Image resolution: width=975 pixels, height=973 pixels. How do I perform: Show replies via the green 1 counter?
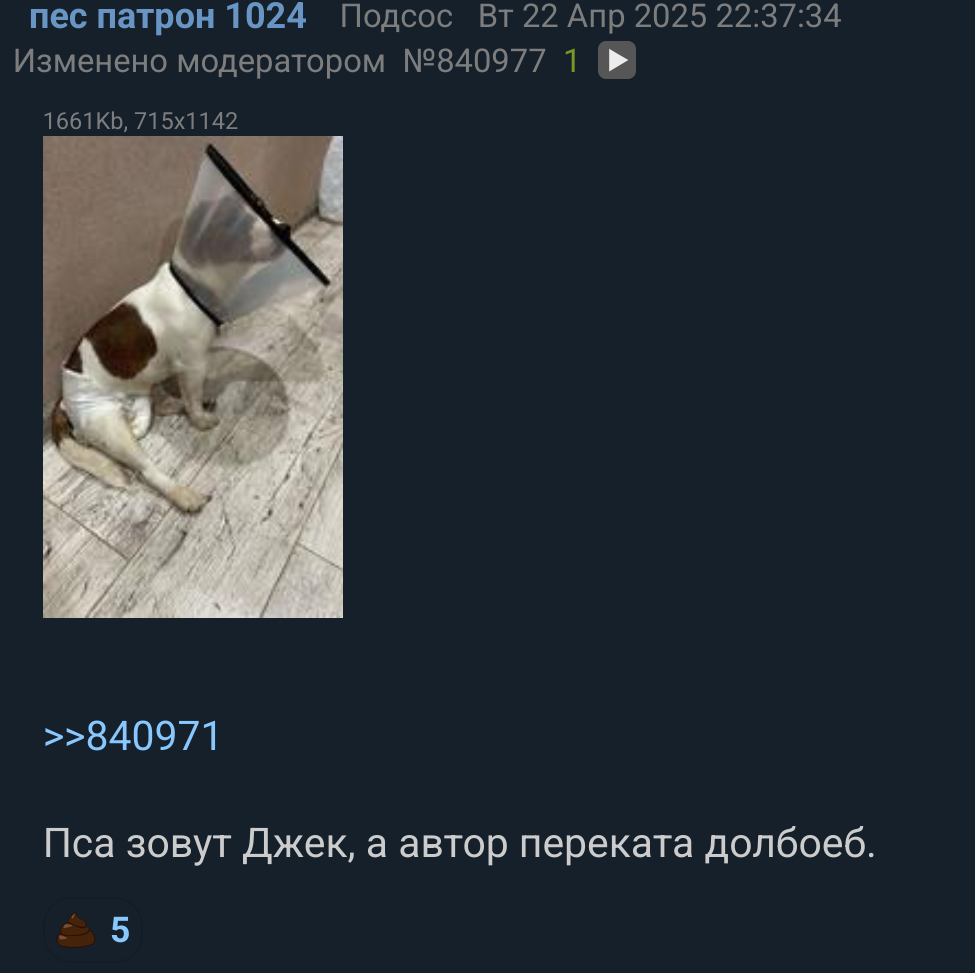click(x=571, y=61)
